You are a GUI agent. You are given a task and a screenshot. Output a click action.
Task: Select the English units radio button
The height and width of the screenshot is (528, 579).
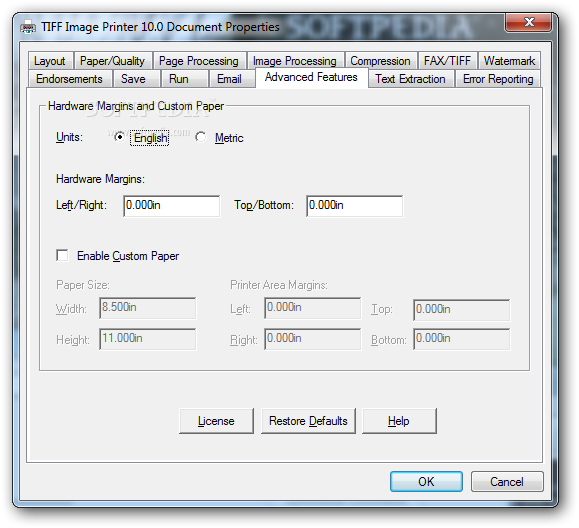(119, 137)
